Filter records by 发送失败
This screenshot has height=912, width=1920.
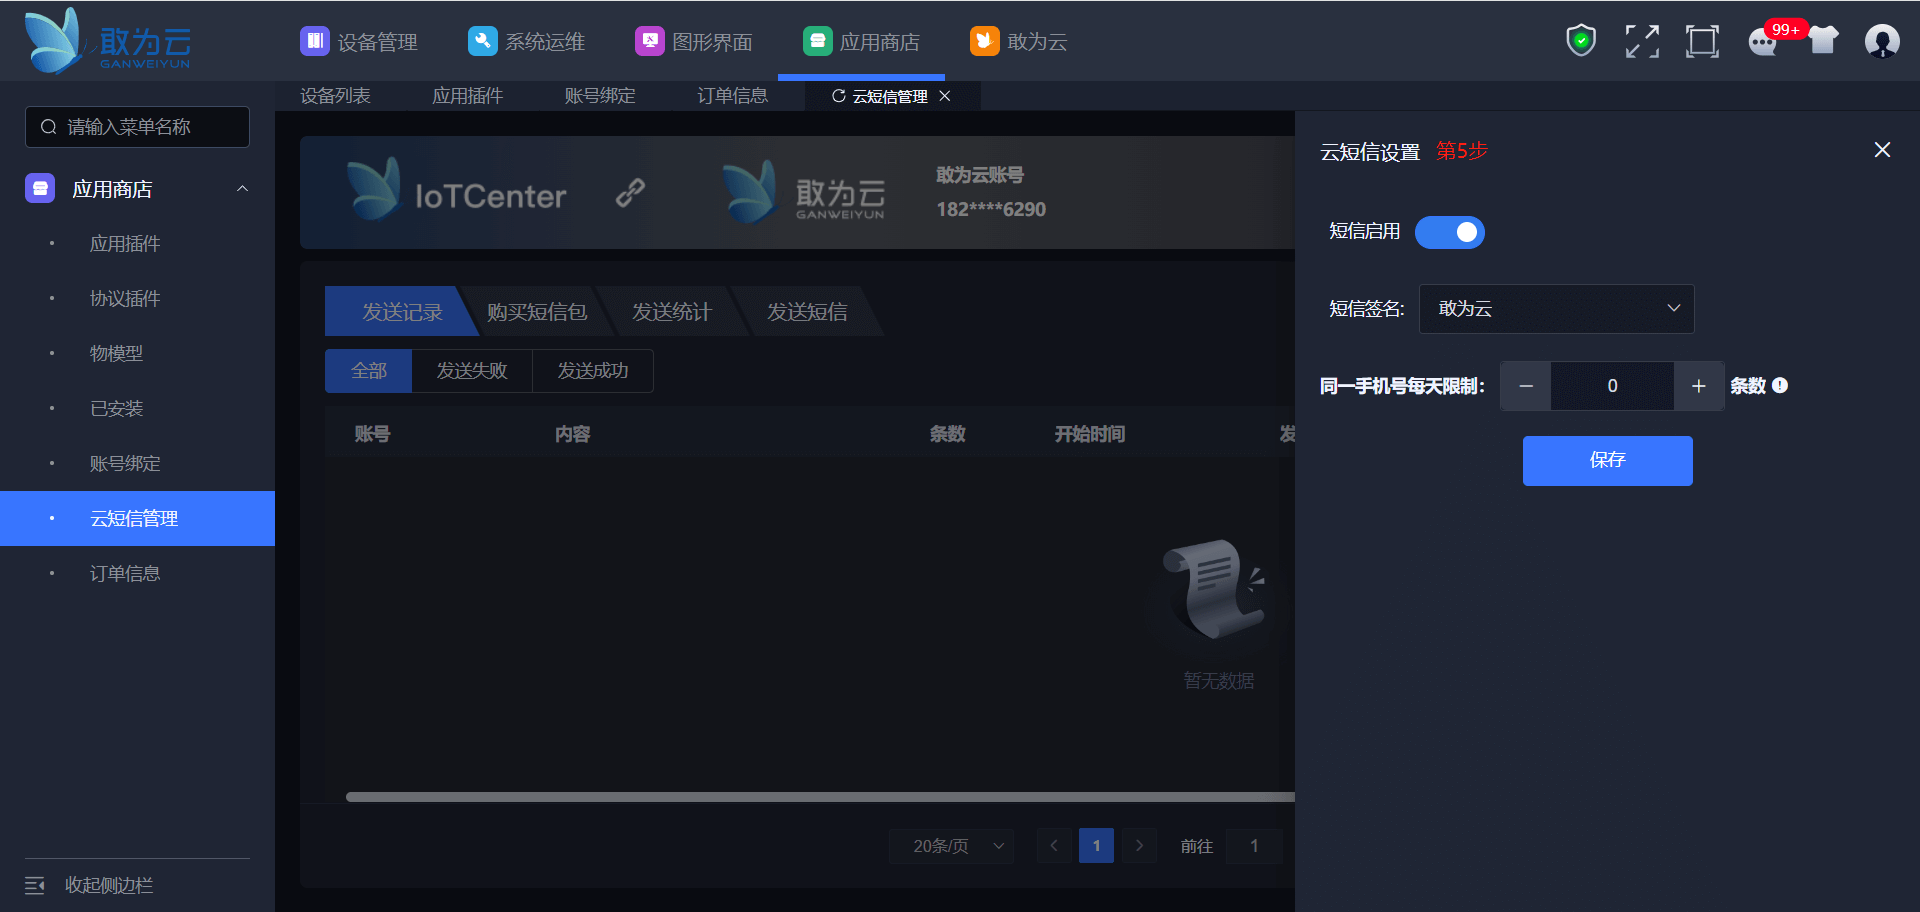[472, 371]
